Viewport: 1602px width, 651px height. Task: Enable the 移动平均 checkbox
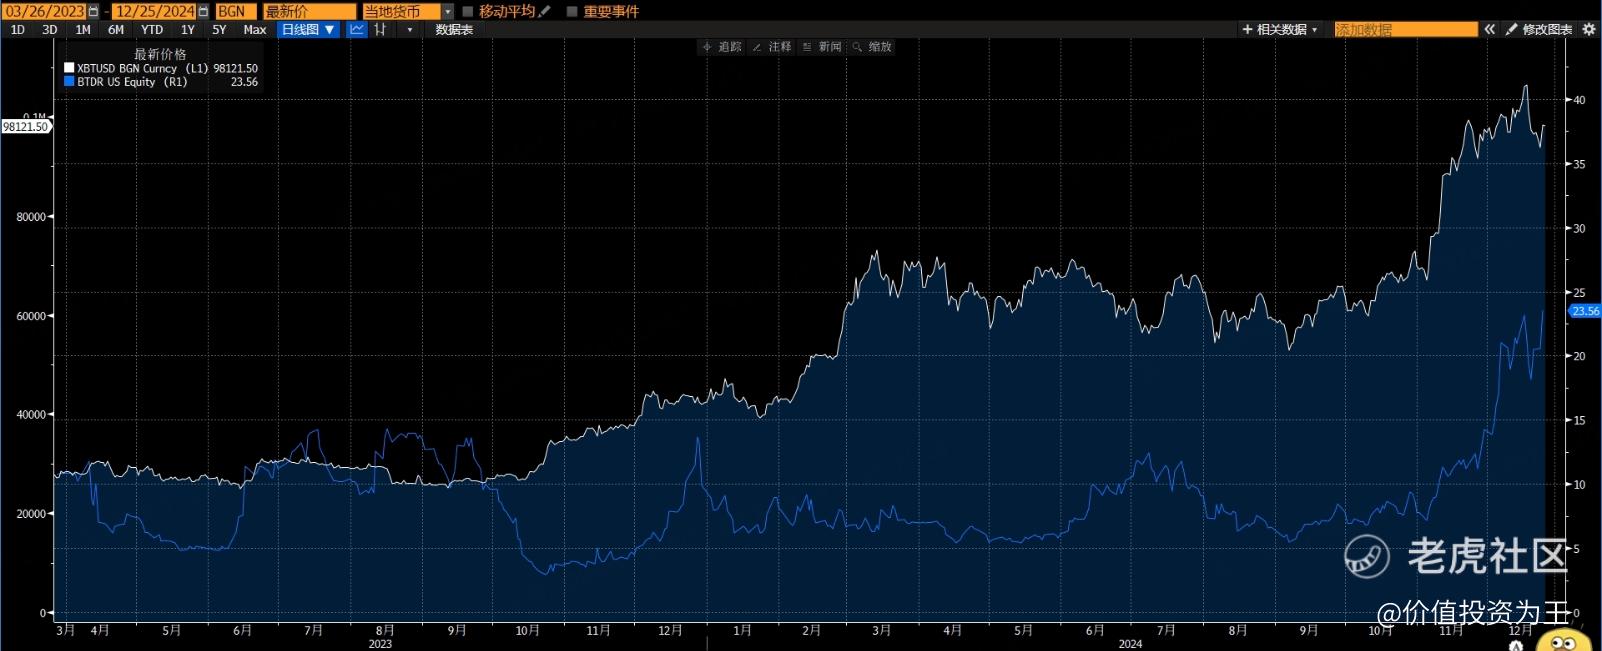pos(467,11)
